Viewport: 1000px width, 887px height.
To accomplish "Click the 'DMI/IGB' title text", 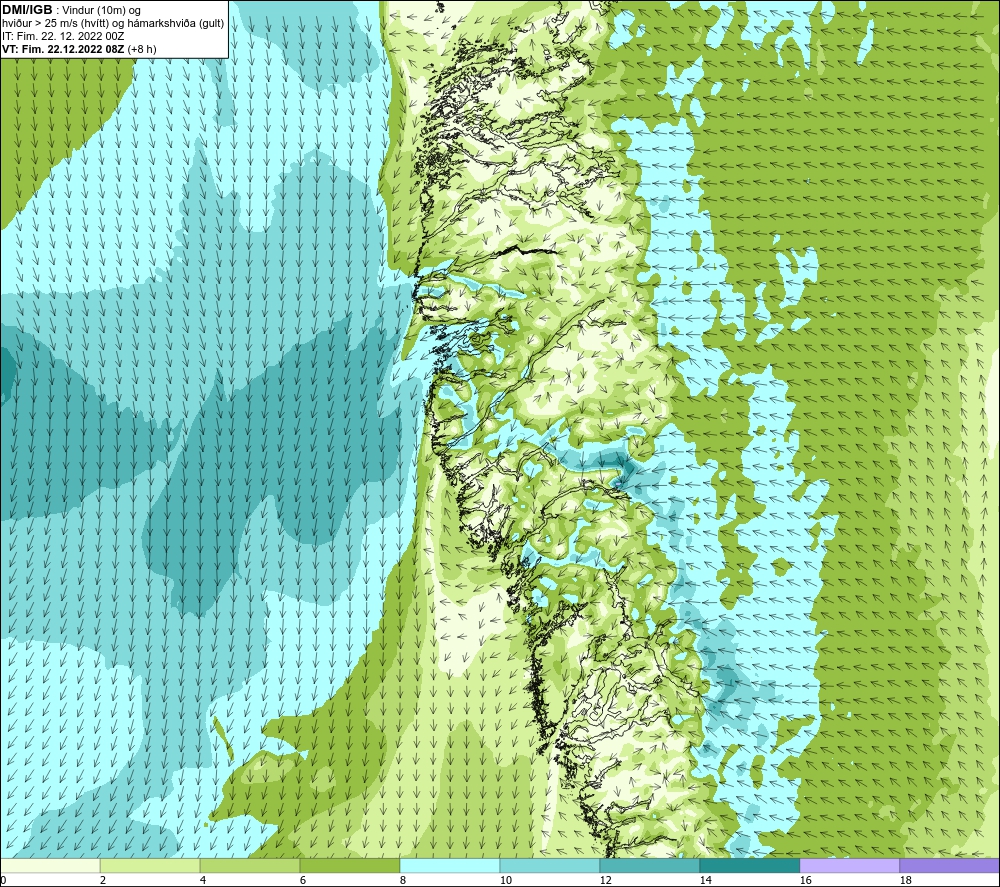I will coord(27,10).
